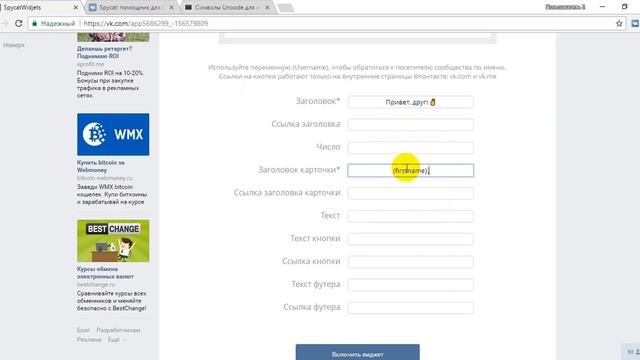Click the Текст кнопки input field
Image resolution: width=640 pixels, height=360 pixels.
pos(411,239)
